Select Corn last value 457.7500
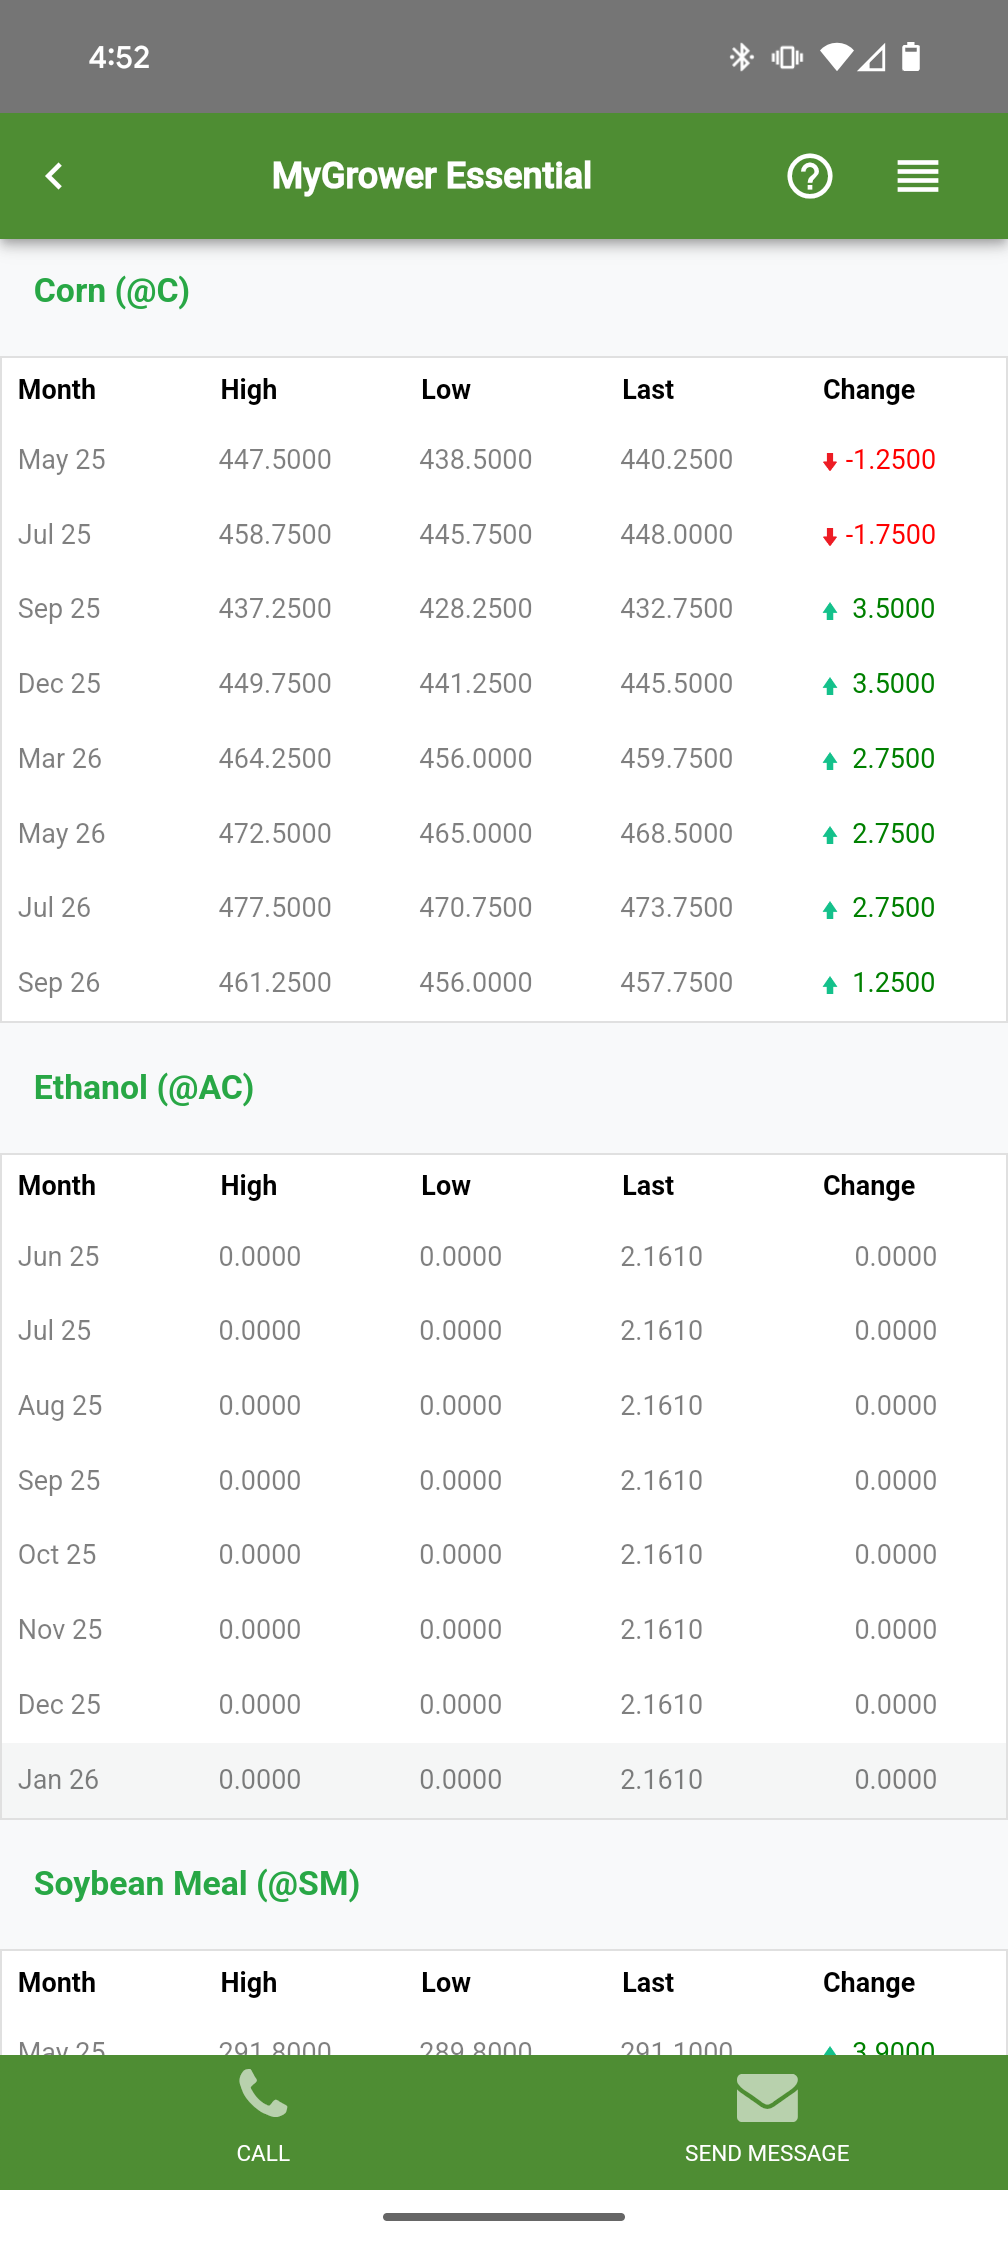 point(677,982)
